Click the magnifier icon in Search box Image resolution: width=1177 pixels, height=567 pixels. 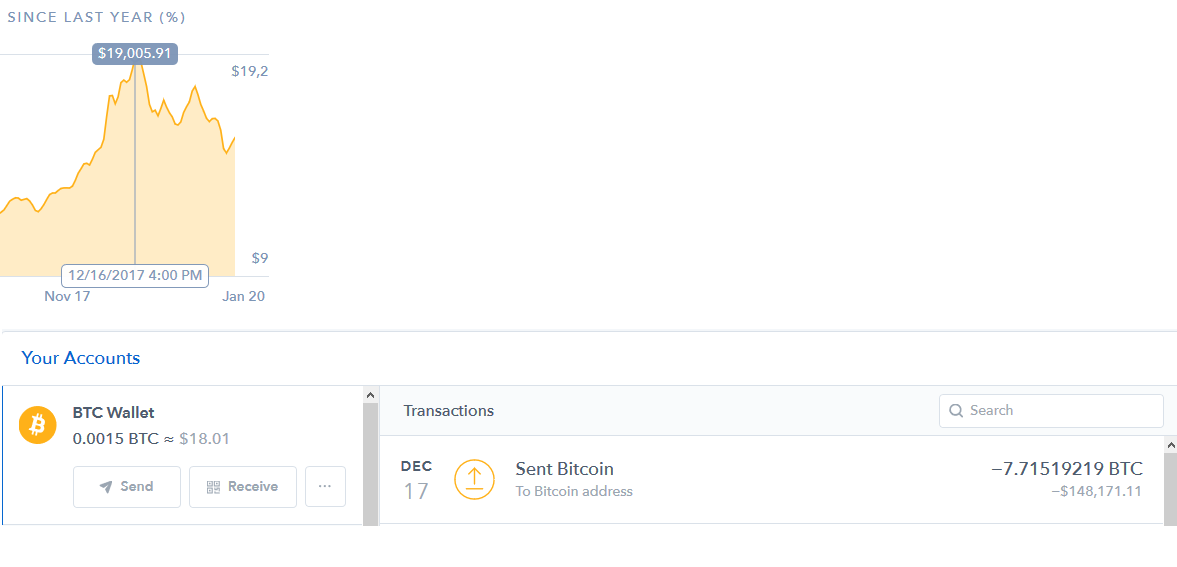[956, 411]
